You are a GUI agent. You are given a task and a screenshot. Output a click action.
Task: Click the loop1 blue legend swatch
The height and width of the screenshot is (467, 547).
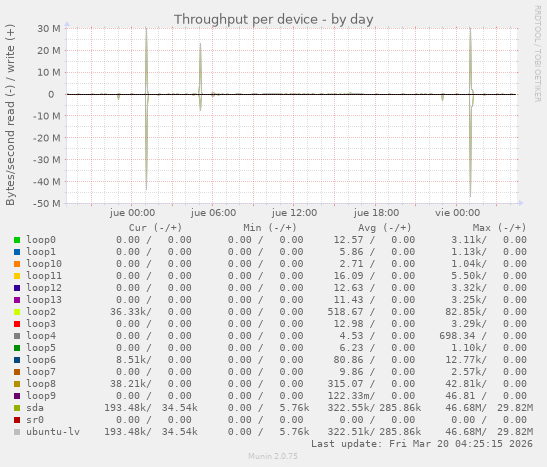point(17,252)
